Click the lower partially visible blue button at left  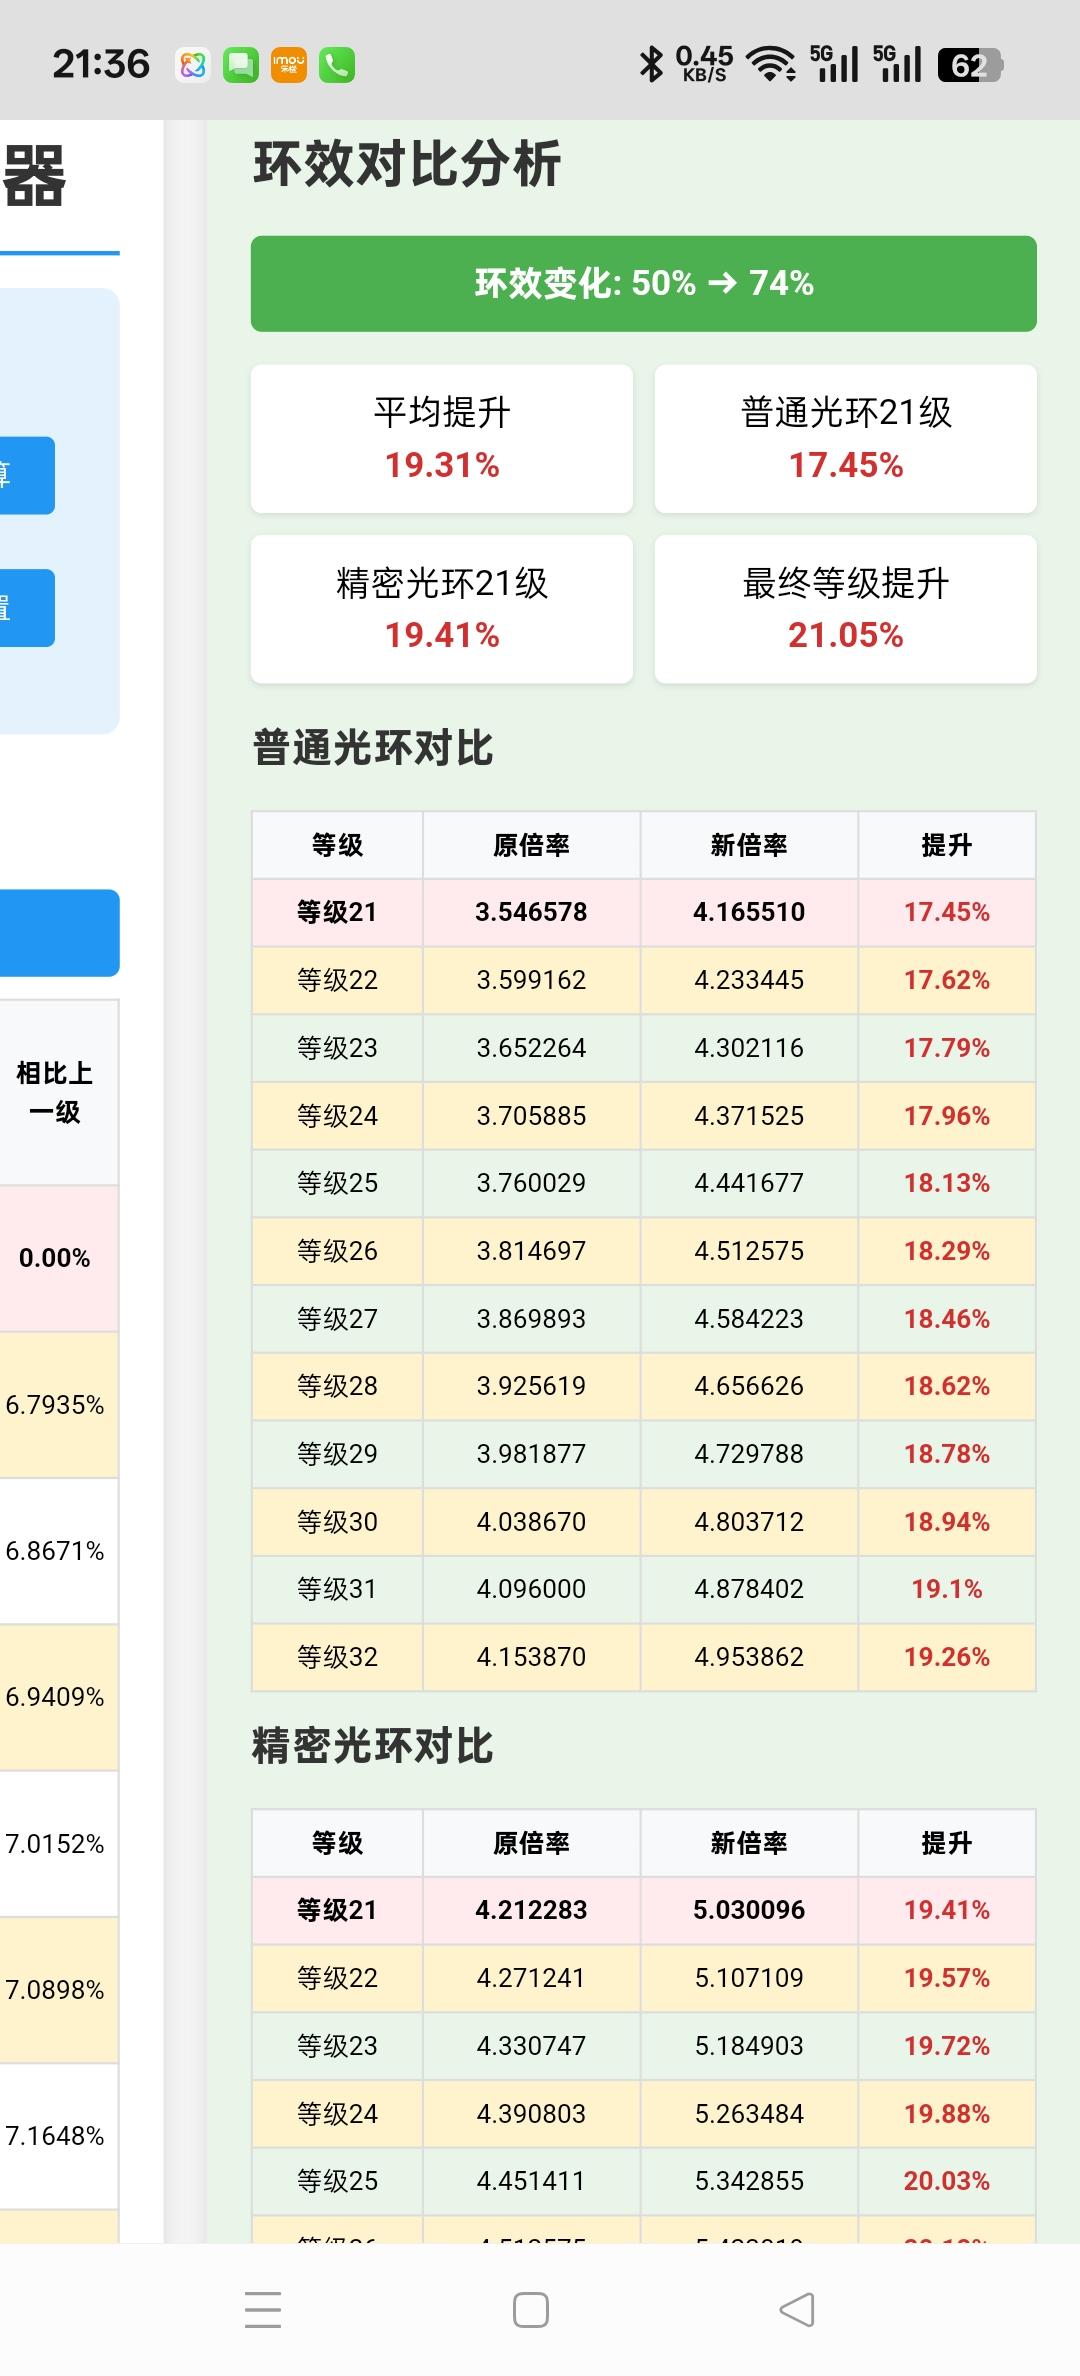pyautogui.click(x=27, y=608)
